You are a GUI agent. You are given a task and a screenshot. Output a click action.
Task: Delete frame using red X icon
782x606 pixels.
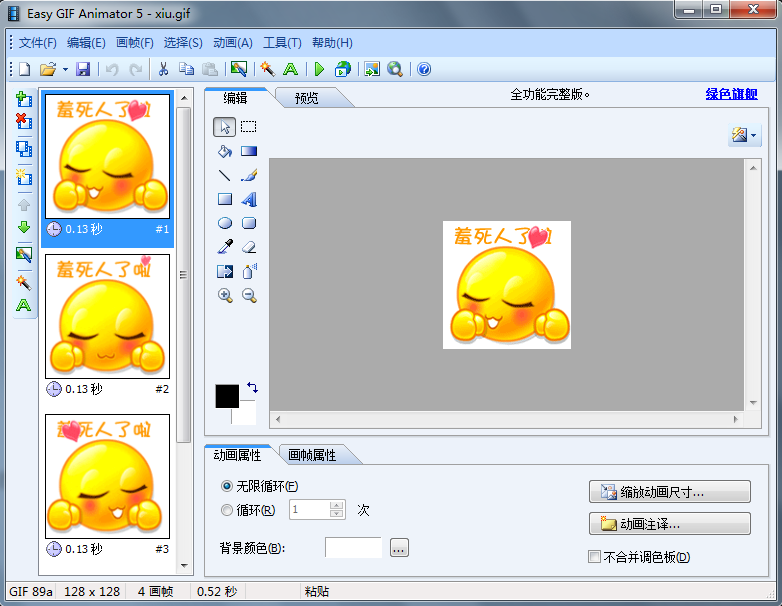pyautogui.click(x=23, y=121)
